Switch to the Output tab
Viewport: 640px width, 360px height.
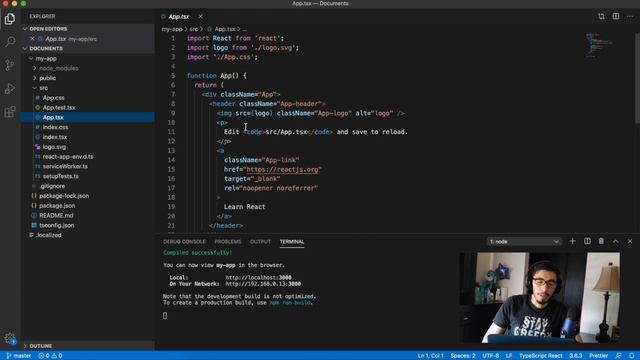tap(260, 242)
